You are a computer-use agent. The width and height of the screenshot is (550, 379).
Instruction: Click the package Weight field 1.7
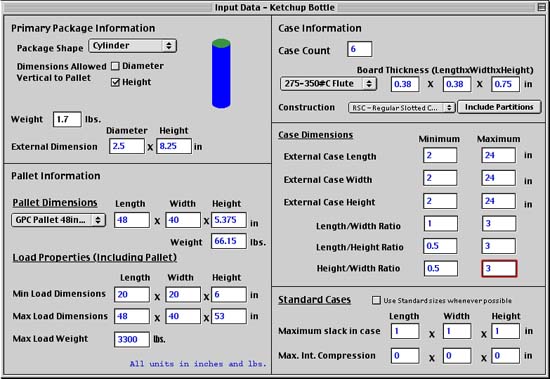coord(67,119)
